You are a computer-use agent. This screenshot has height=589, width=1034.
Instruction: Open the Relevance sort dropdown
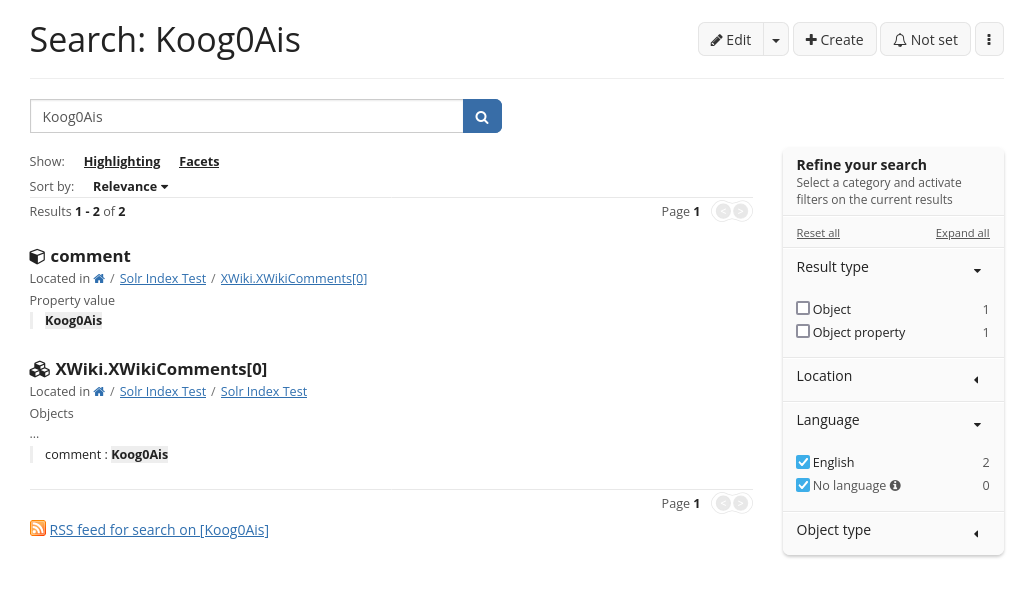tap(130, 187)
